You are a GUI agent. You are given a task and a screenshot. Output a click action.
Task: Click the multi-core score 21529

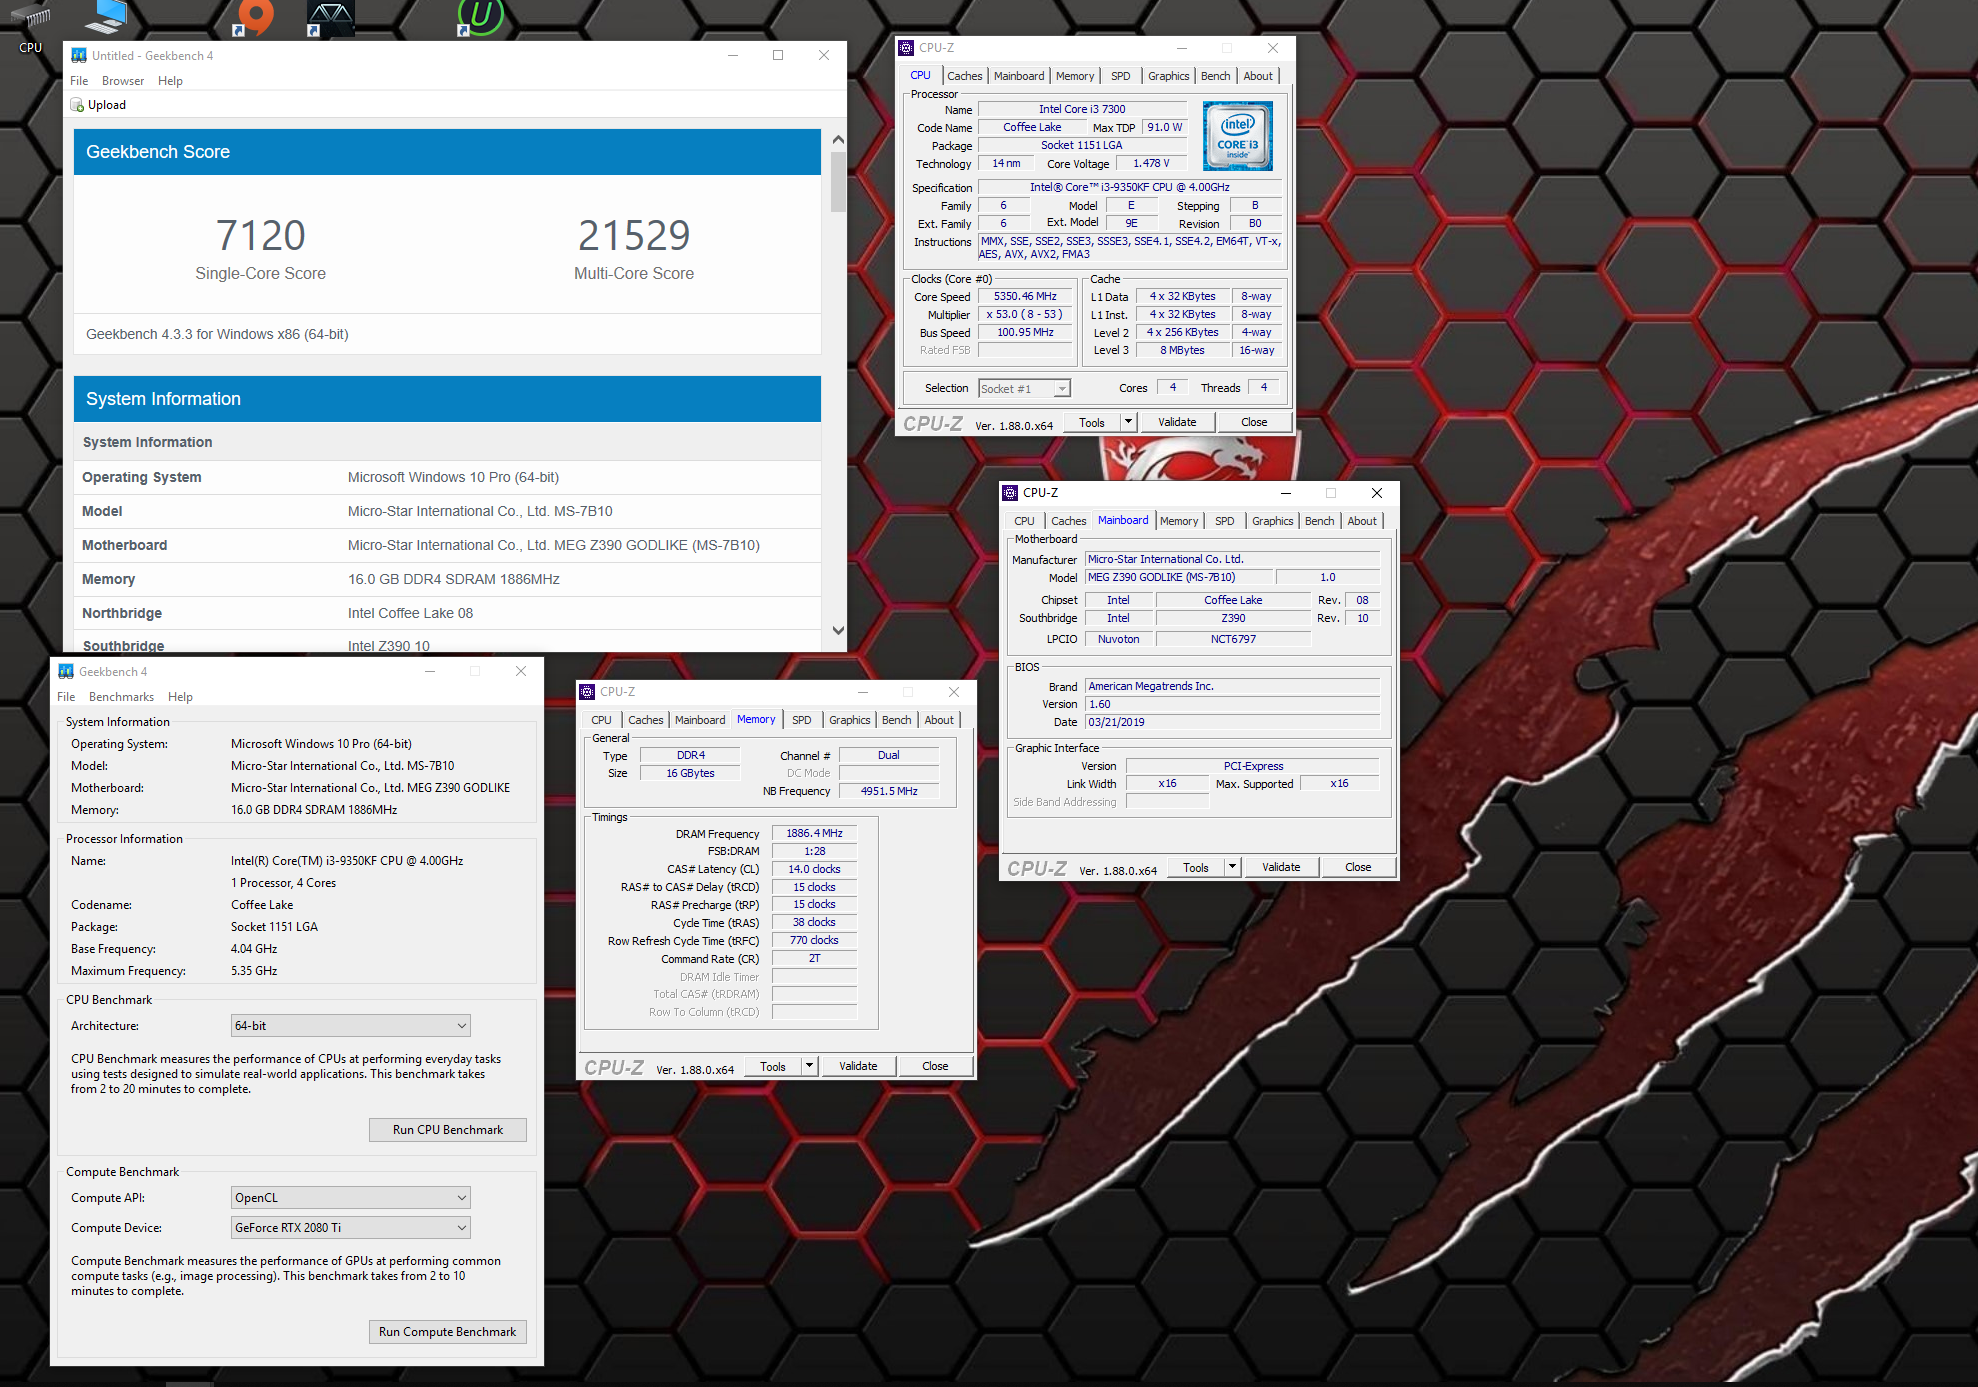tap(634, 236)
